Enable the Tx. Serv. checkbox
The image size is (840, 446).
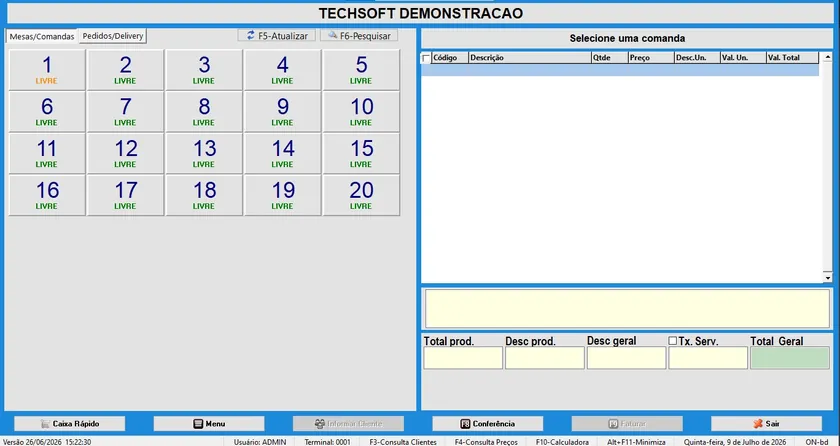[672, 341]
